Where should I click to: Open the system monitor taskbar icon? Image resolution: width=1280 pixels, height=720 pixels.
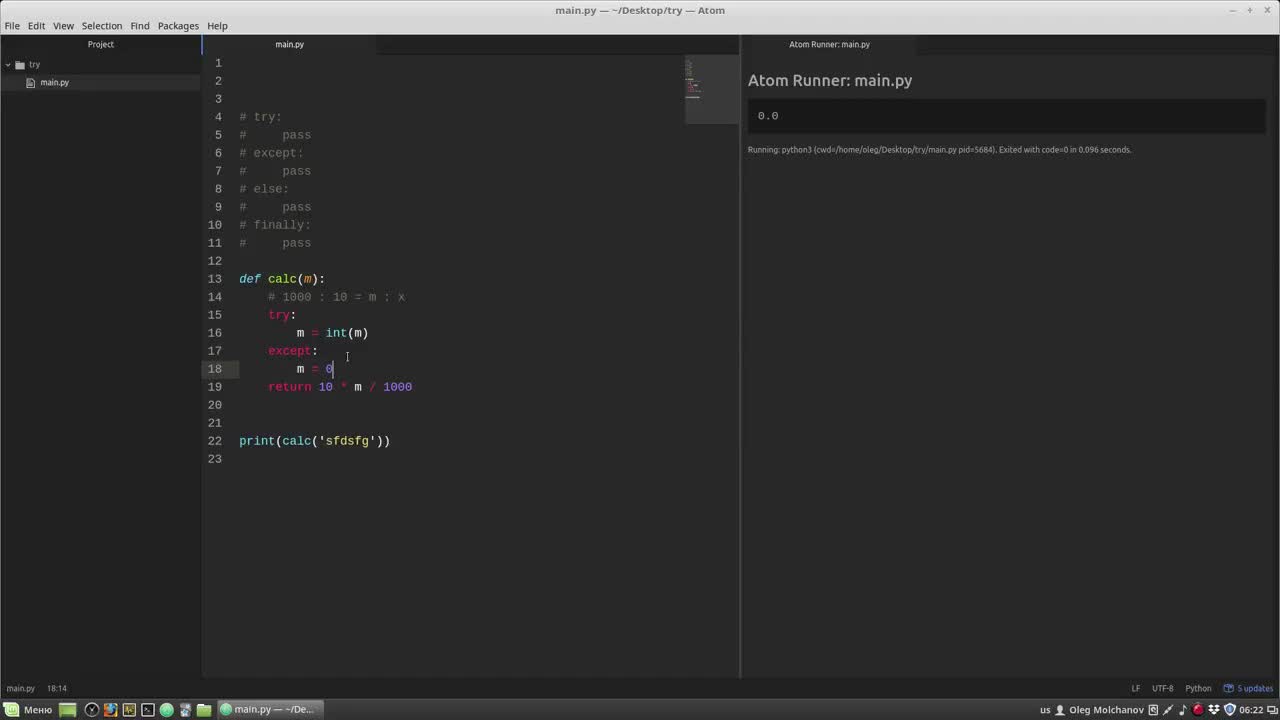coord(129,710)
